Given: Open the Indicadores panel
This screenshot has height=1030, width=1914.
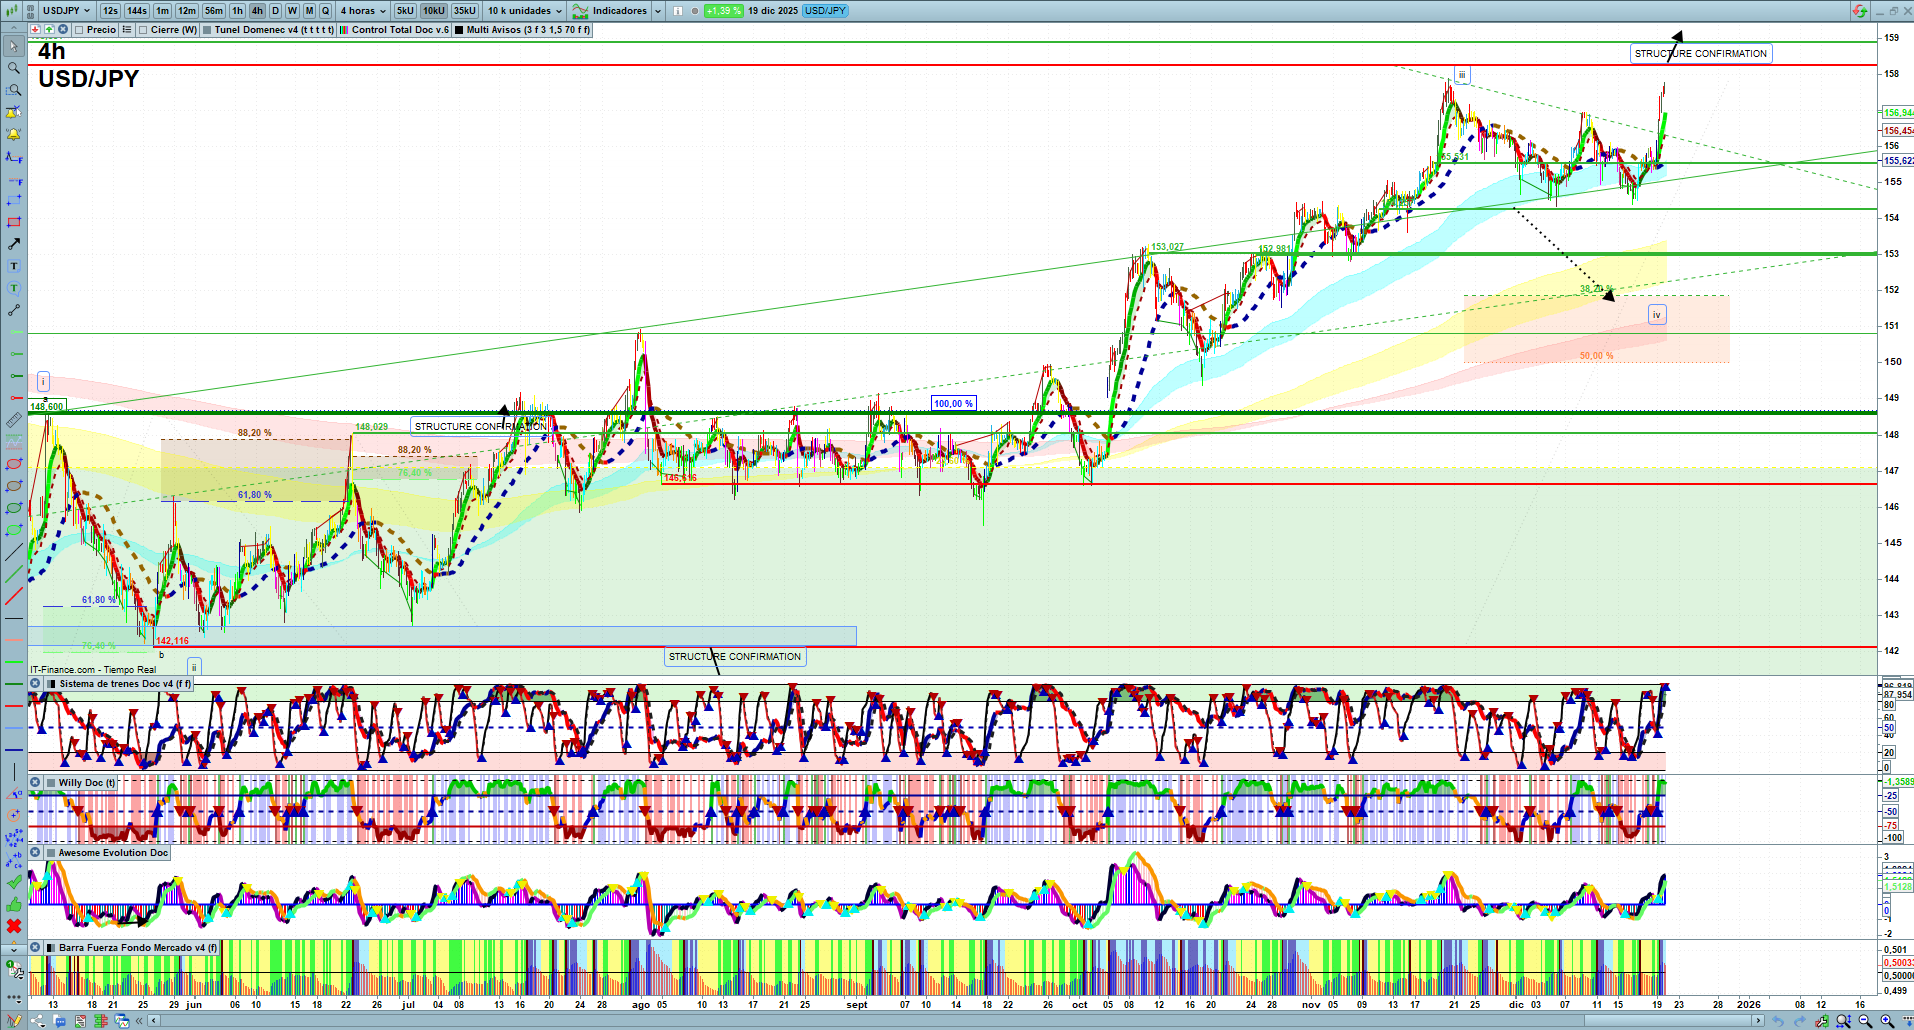Looking at the screenshot, I should coord(618,11).
